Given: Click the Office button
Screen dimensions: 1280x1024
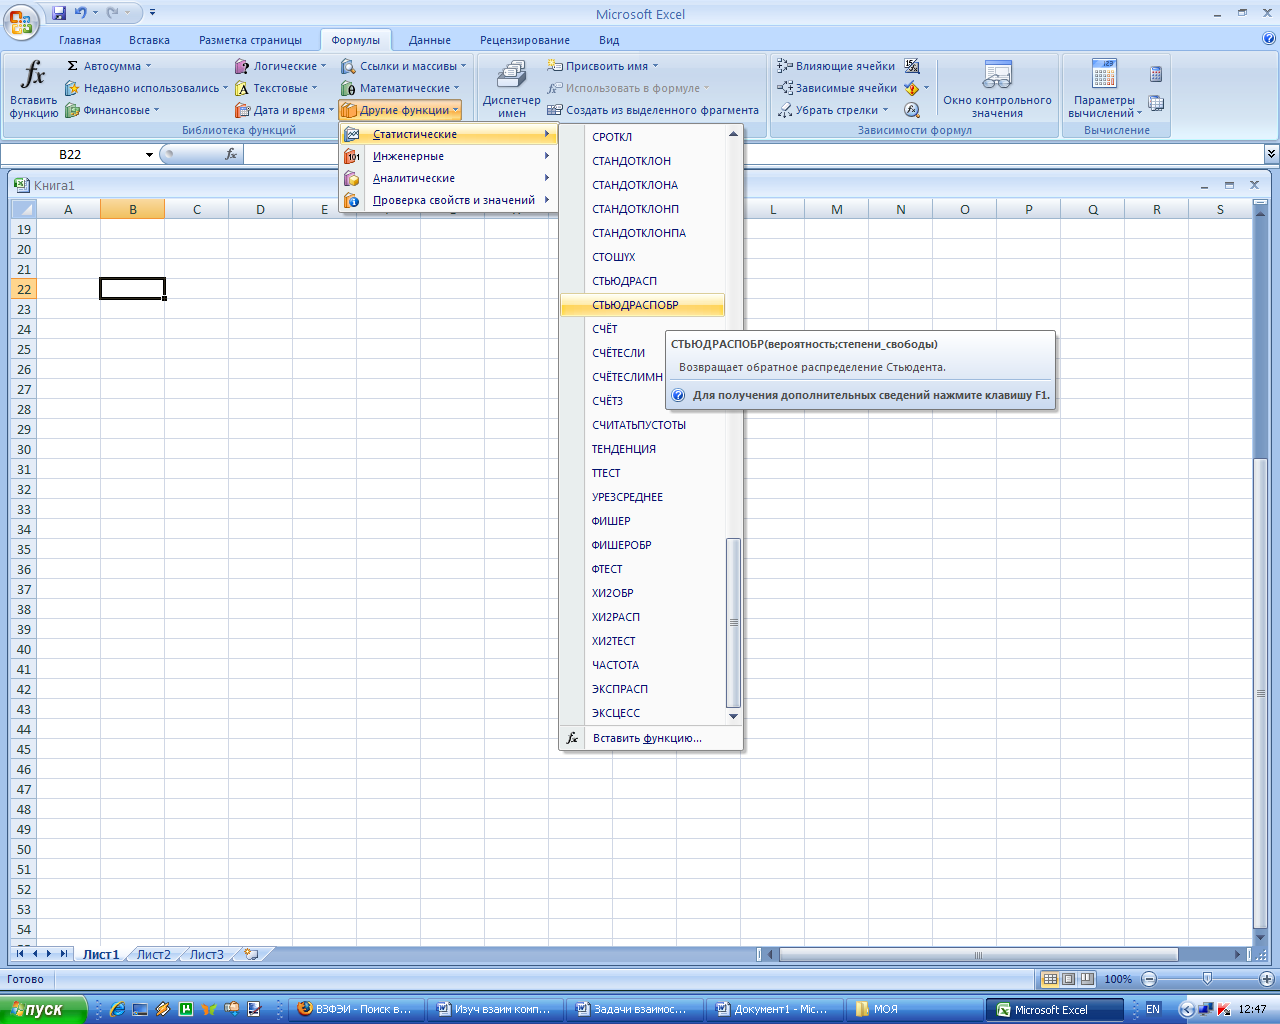Looking at the screenshot, I should tap(21, 21).
